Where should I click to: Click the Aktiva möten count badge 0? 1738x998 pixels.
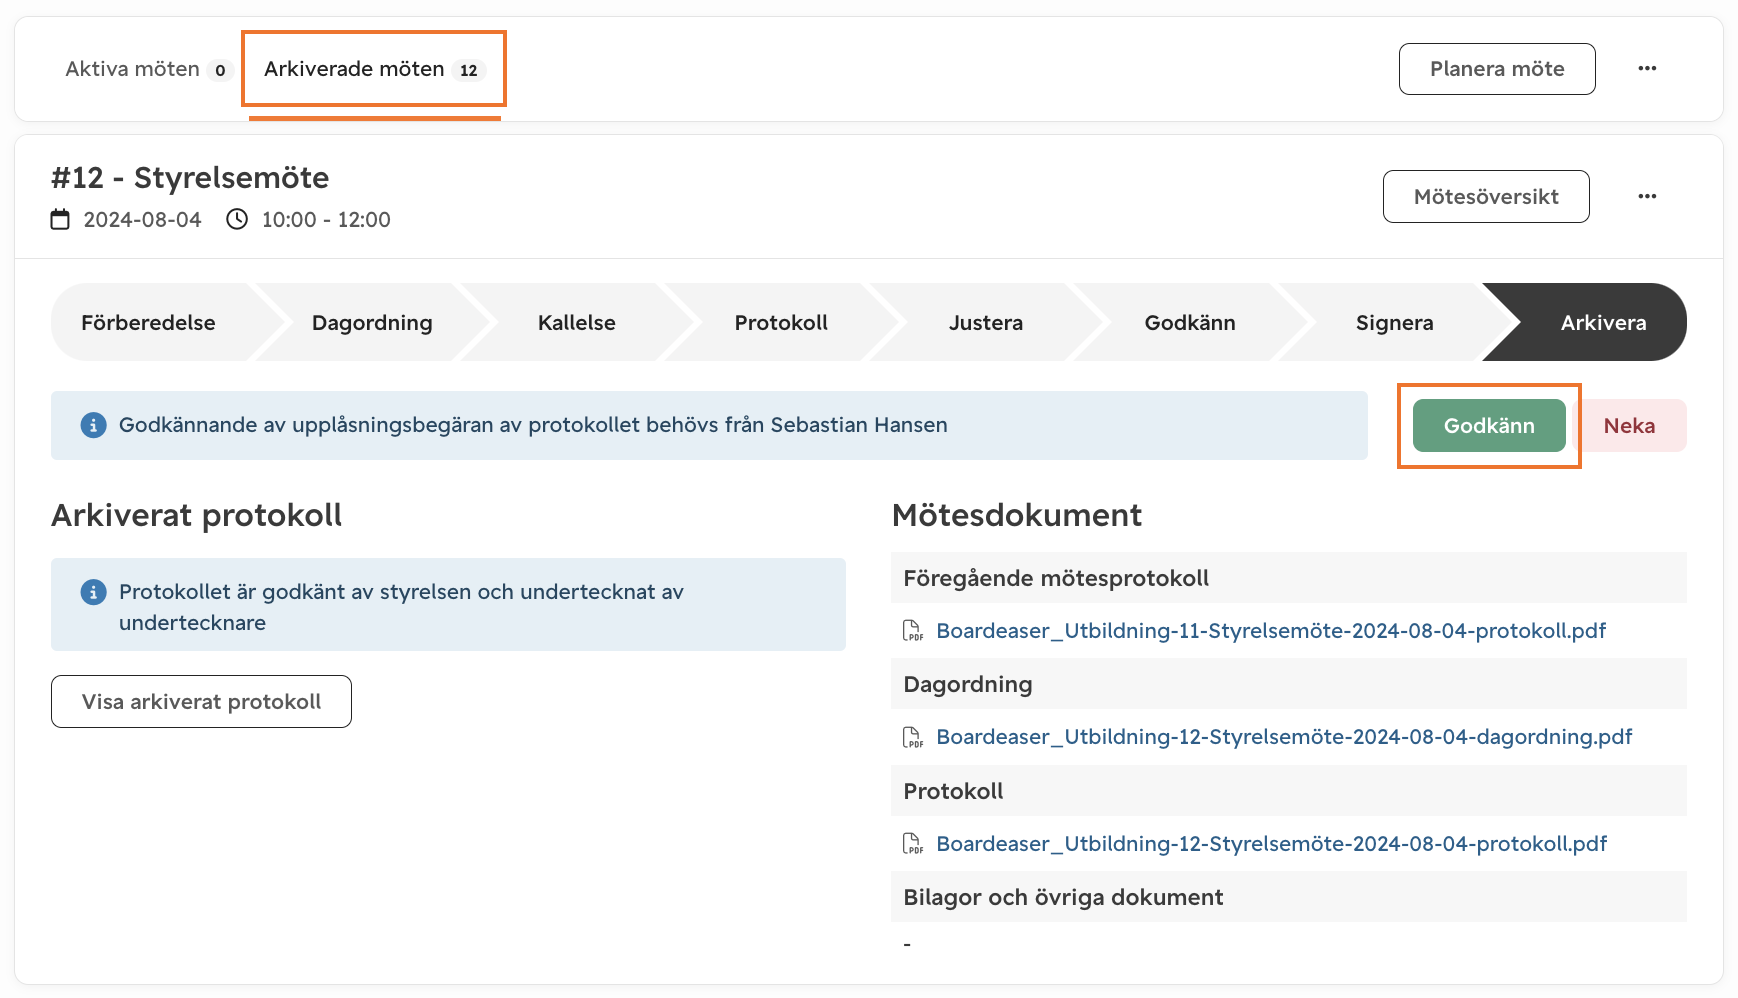[x=220, y=70]
